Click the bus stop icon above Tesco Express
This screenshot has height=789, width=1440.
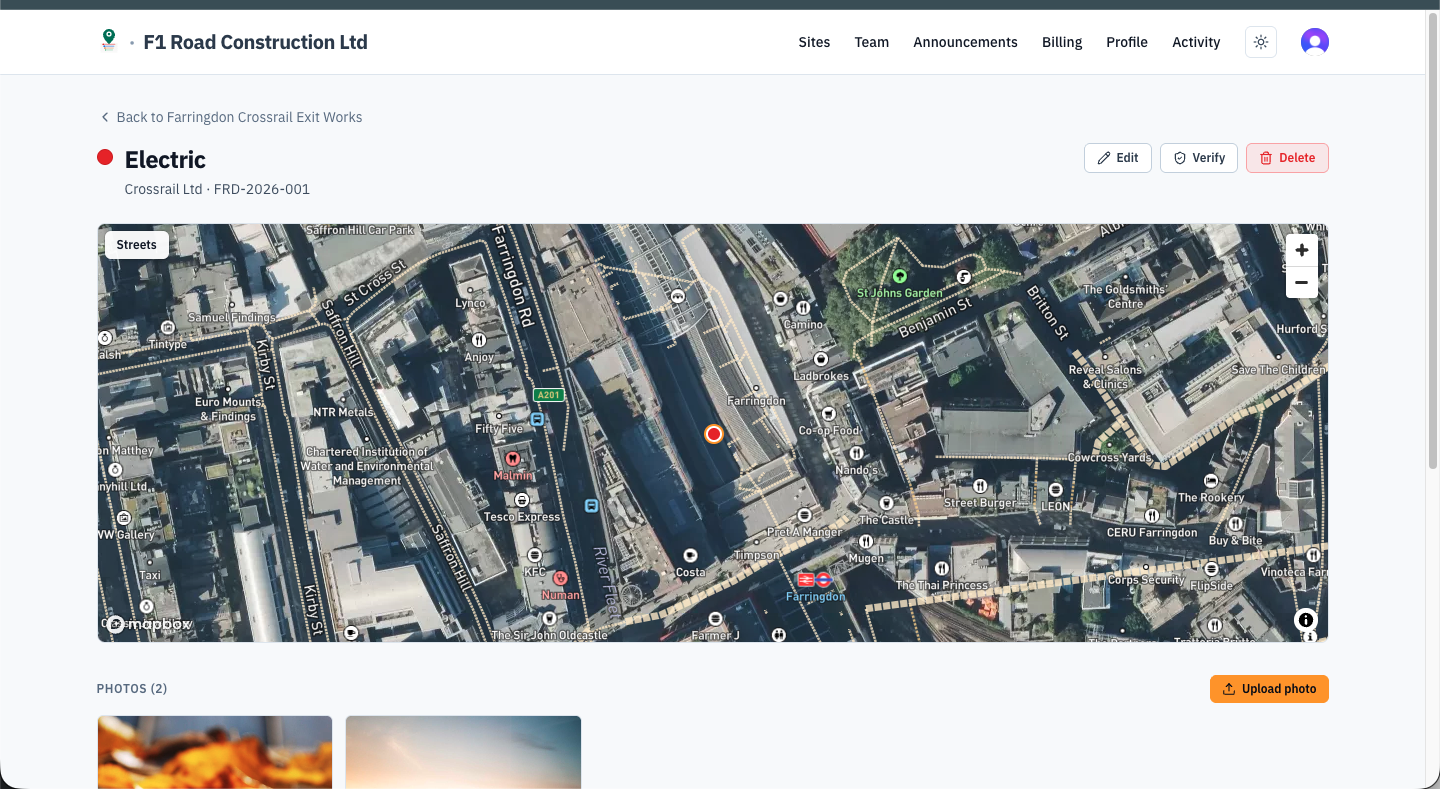(591, 506)
